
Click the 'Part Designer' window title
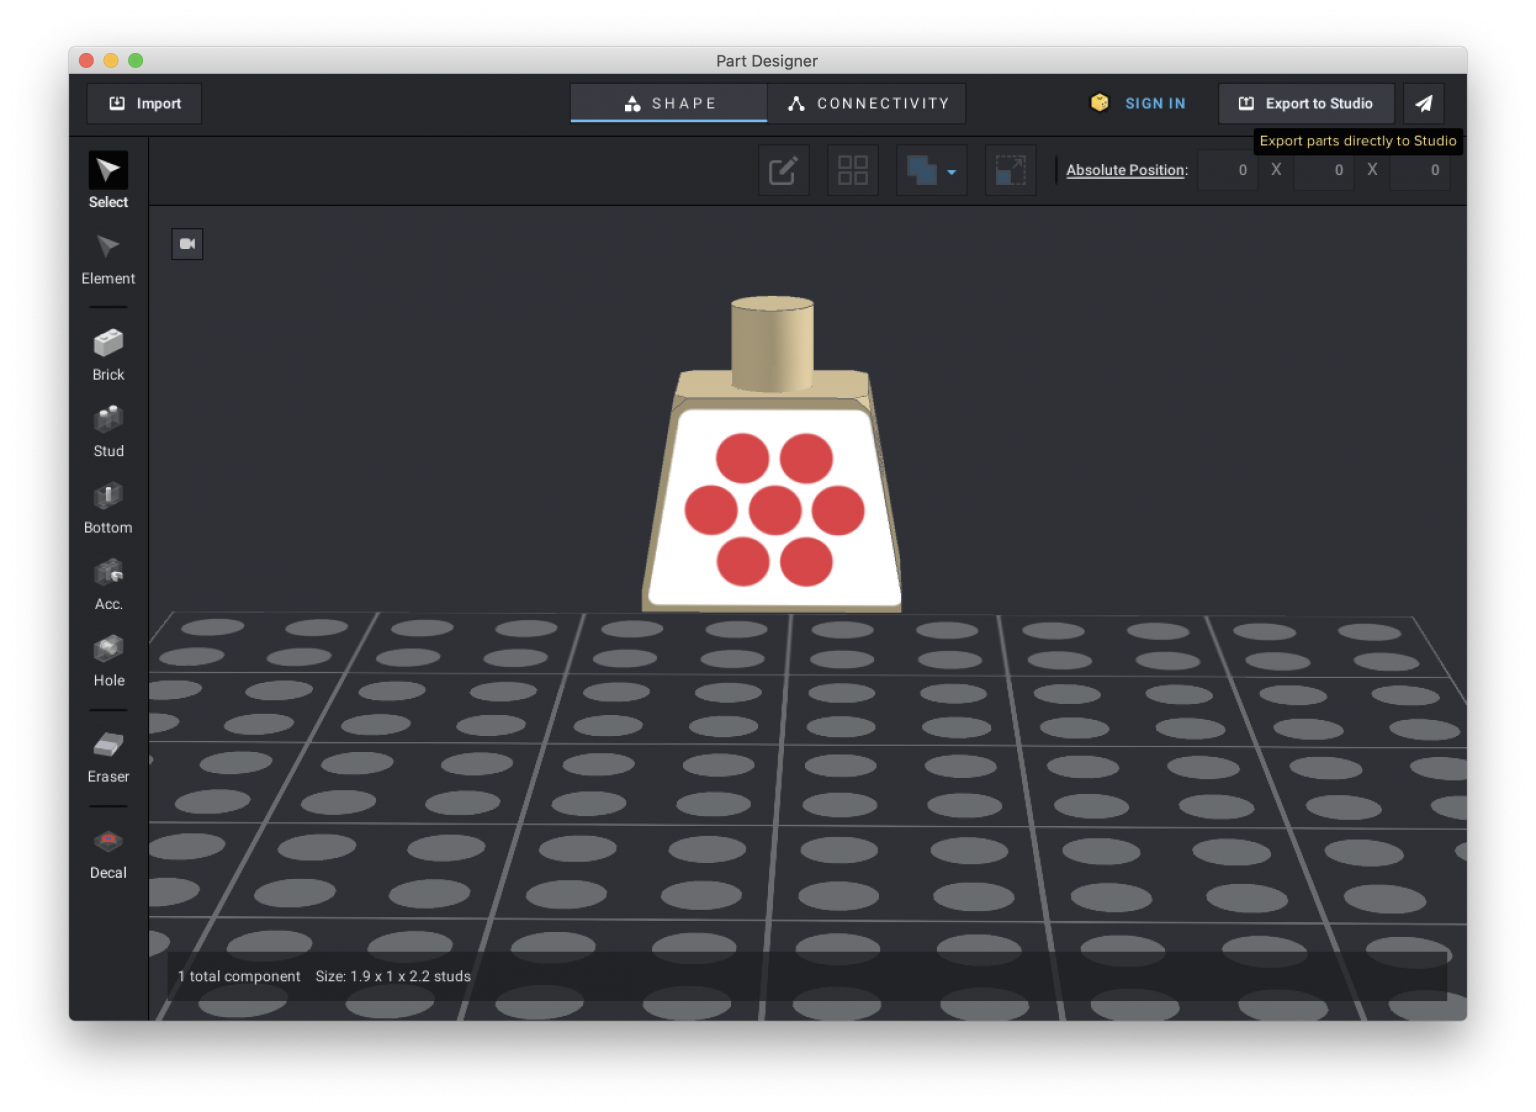pyautogui.click(x=767, y=61)
